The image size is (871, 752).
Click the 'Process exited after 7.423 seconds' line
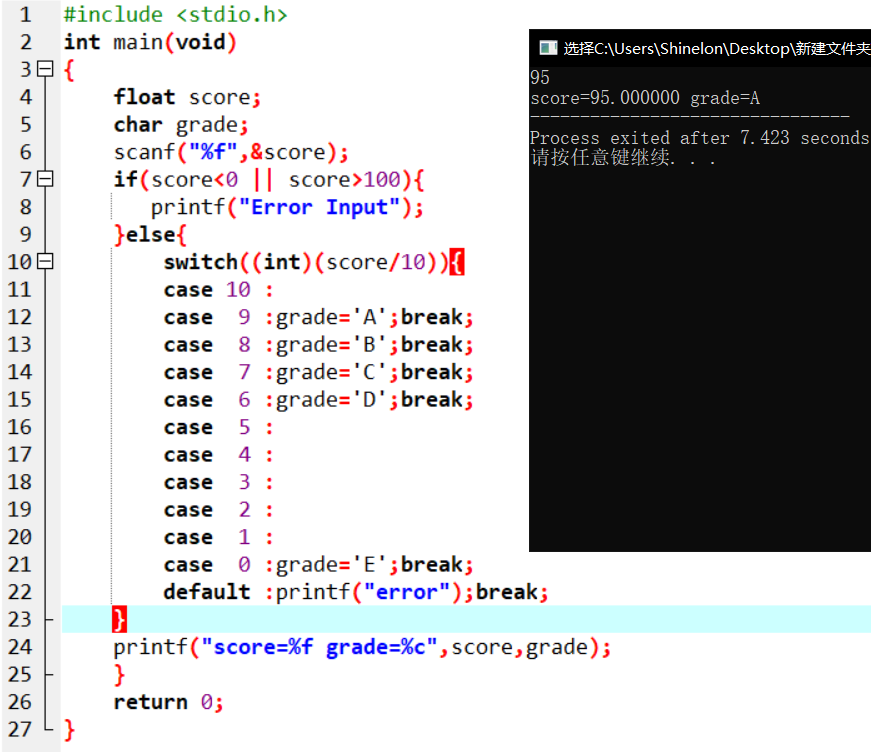700,138
